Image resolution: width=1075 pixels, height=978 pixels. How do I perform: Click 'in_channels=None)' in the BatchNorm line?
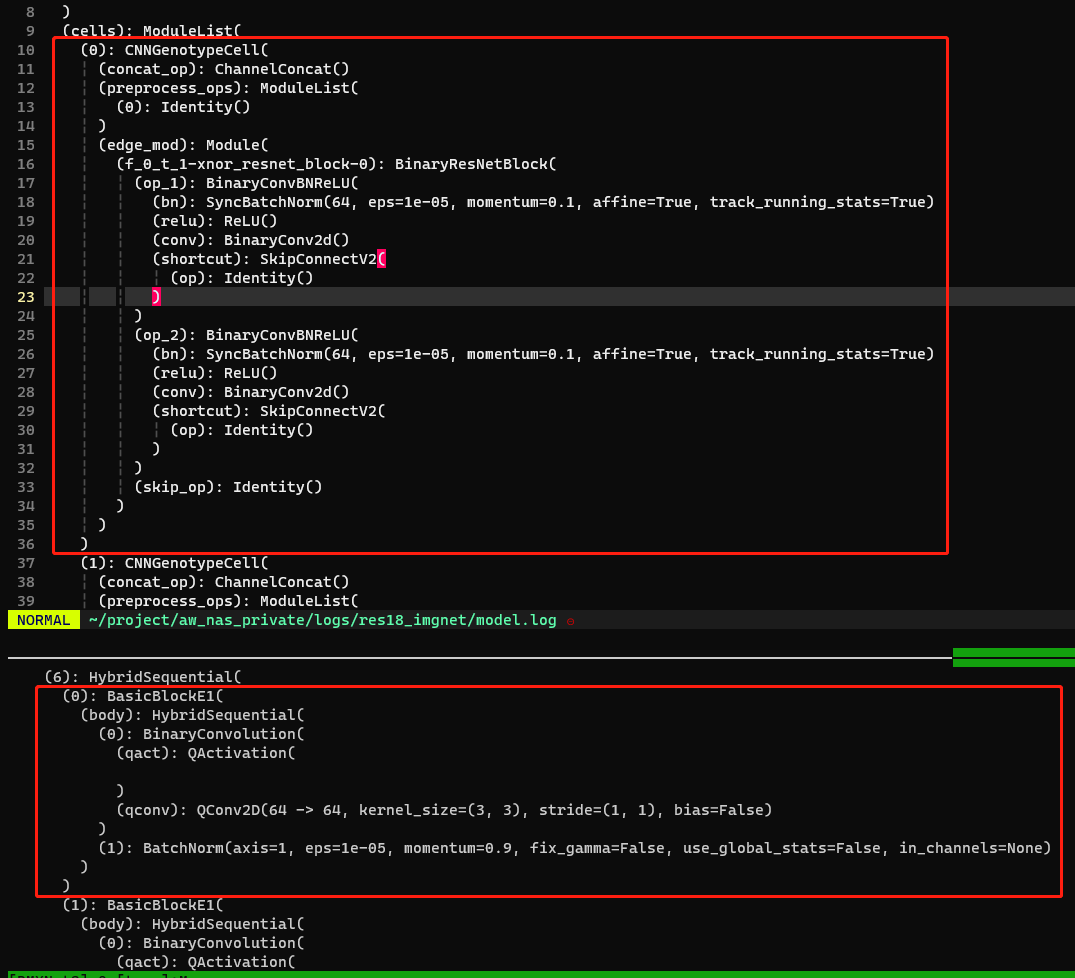coord(975,848)
